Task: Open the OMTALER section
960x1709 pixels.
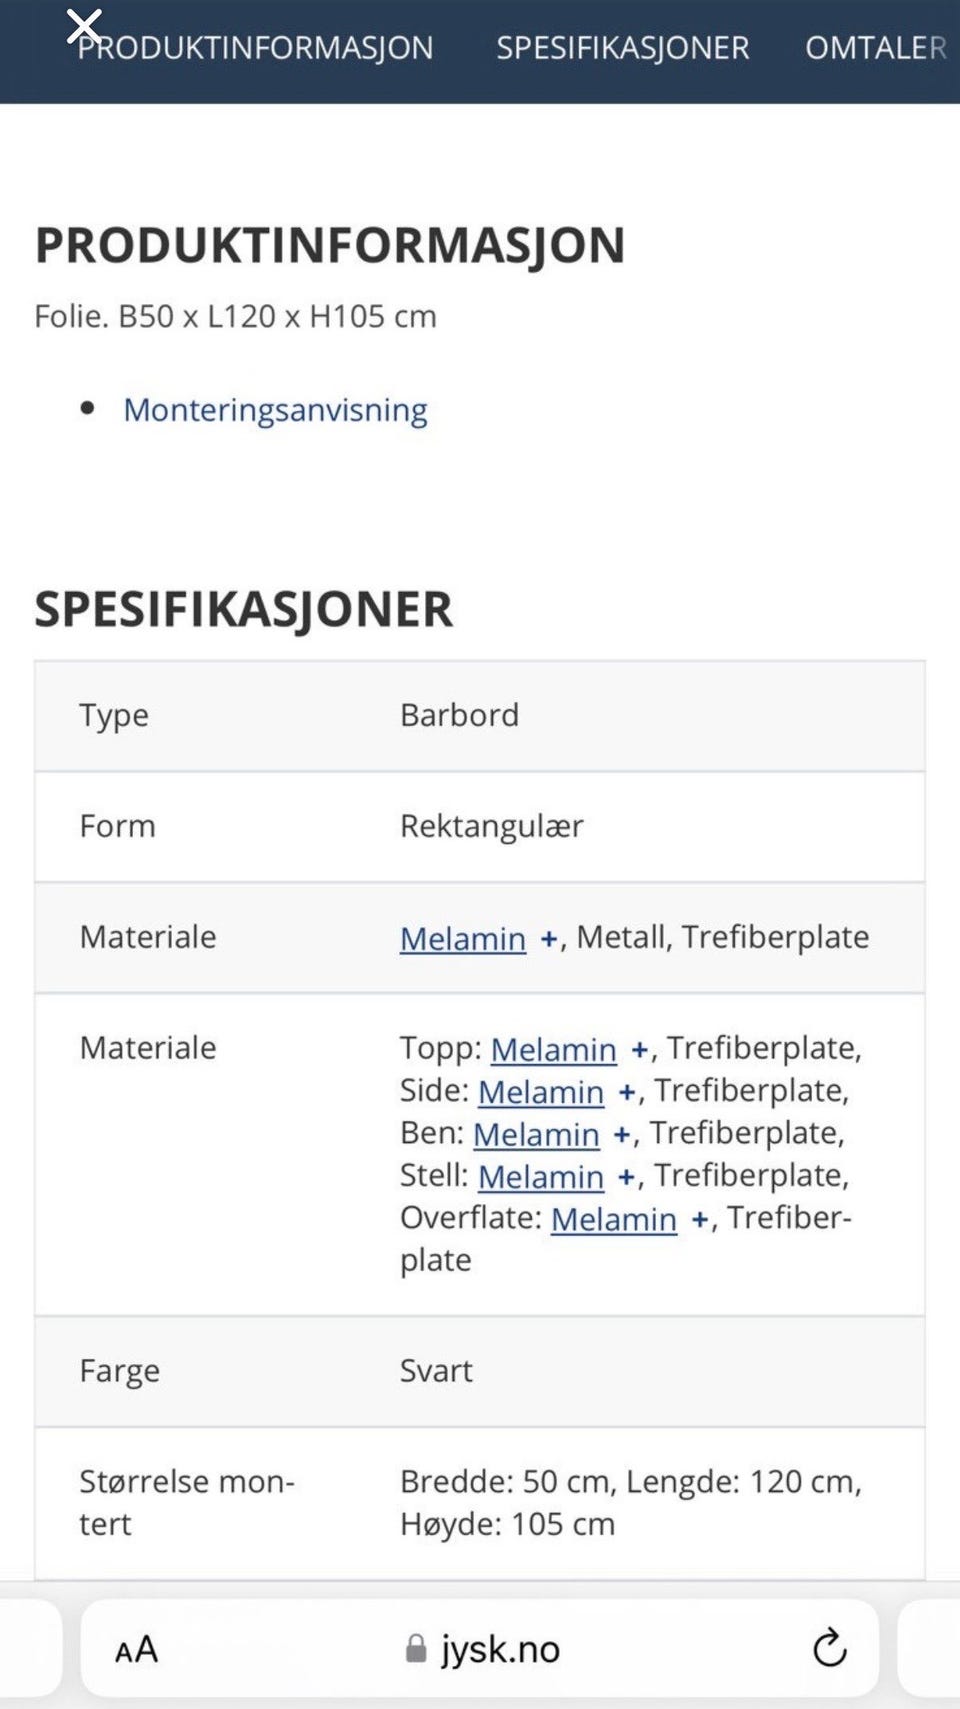Action: point(874,47)
